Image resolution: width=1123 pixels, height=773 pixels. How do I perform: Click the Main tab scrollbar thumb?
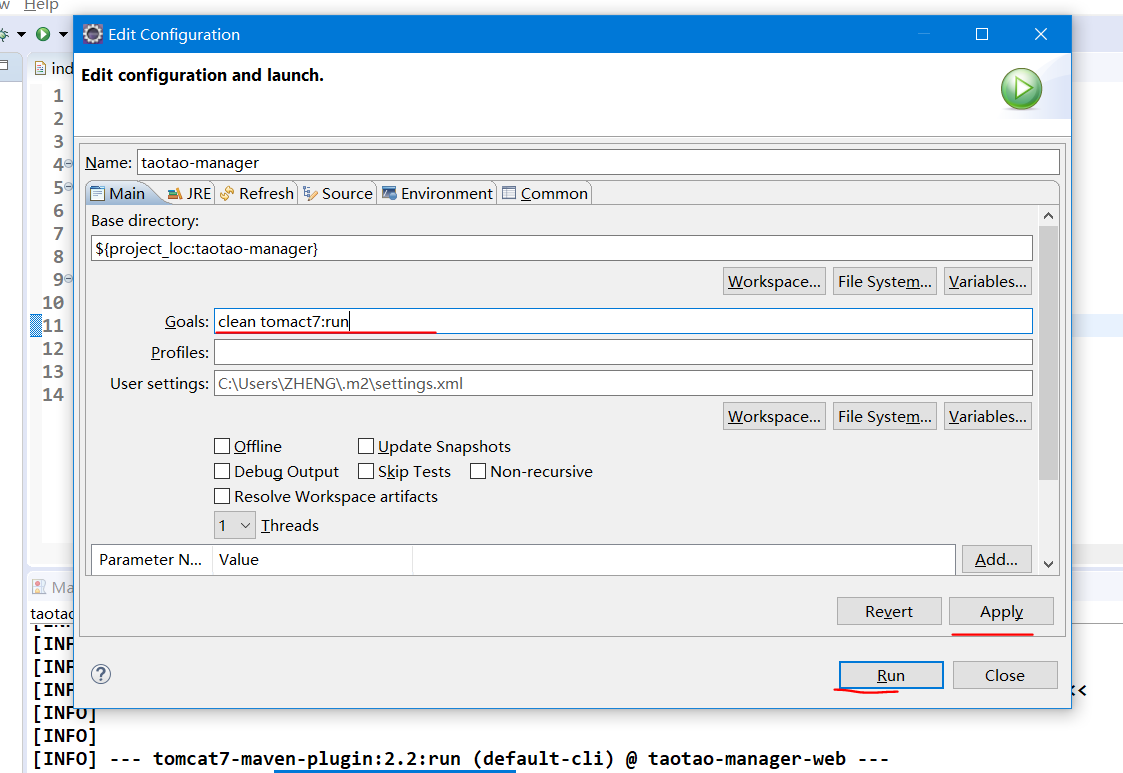[x=1049, y=352]
